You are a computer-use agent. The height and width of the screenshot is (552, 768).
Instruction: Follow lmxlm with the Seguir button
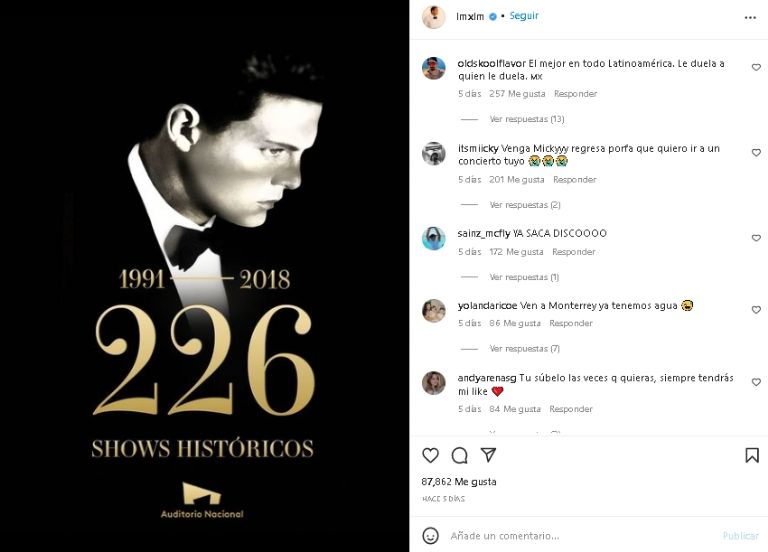click(525, 16)
